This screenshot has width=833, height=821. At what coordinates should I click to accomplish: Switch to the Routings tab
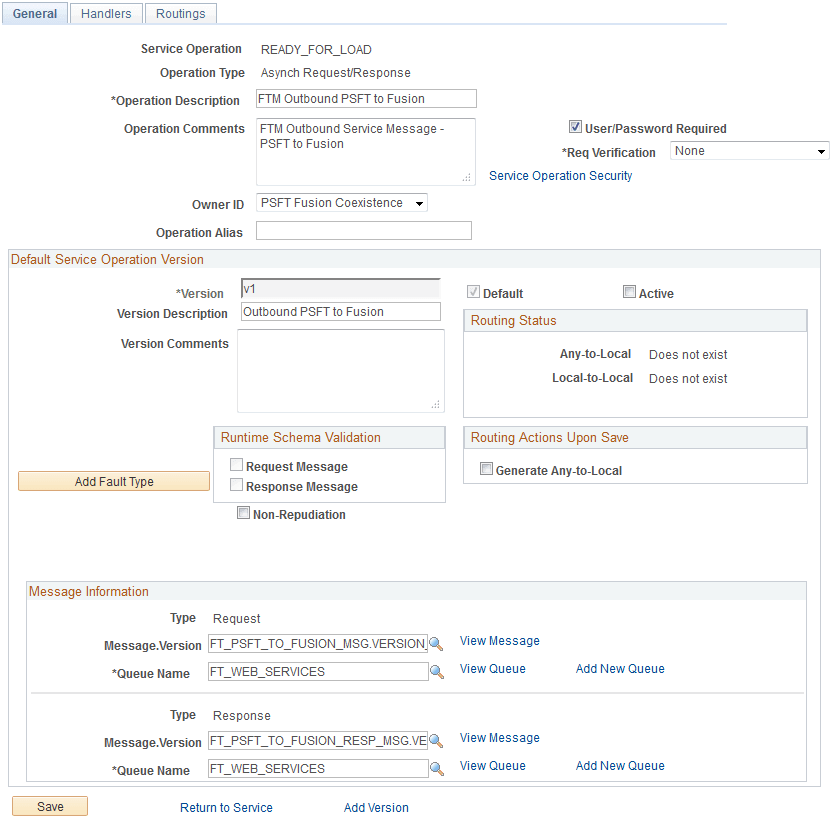(180, 13)
